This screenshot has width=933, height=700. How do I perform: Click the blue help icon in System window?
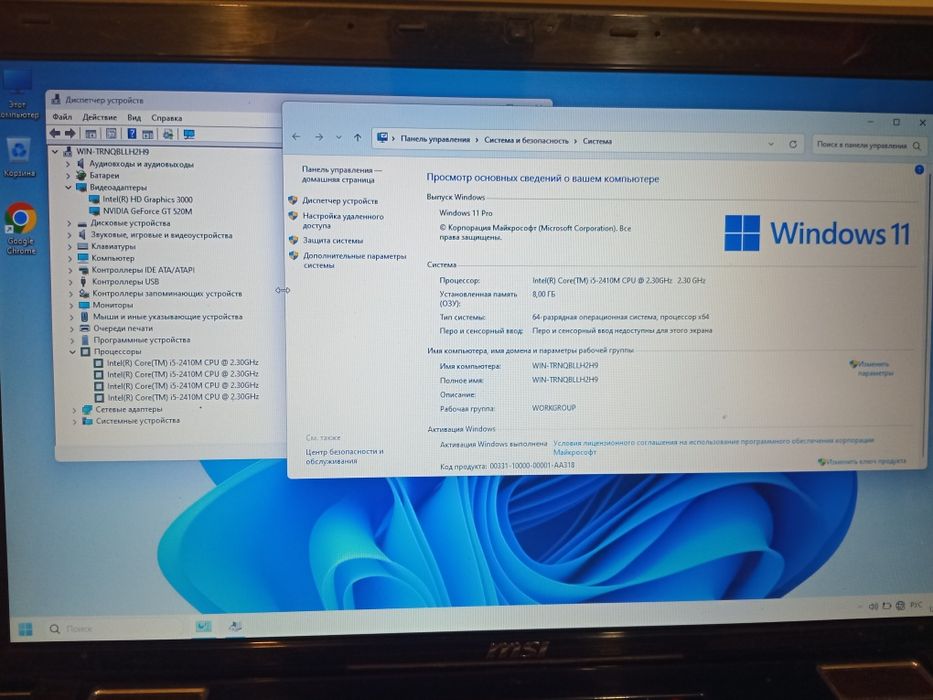[x=919, y=170]
